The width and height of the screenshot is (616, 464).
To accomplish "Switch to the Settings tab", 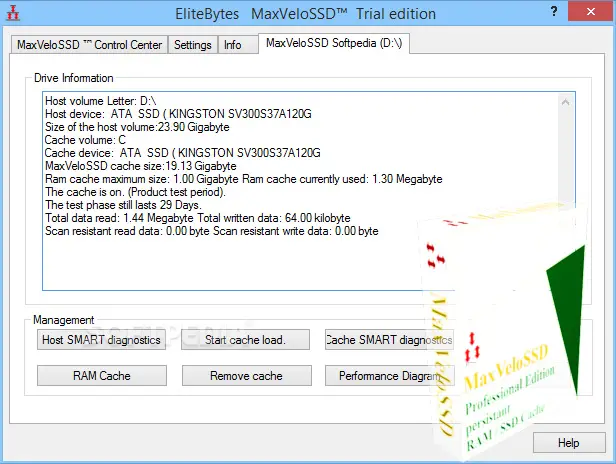I will 192,45.
